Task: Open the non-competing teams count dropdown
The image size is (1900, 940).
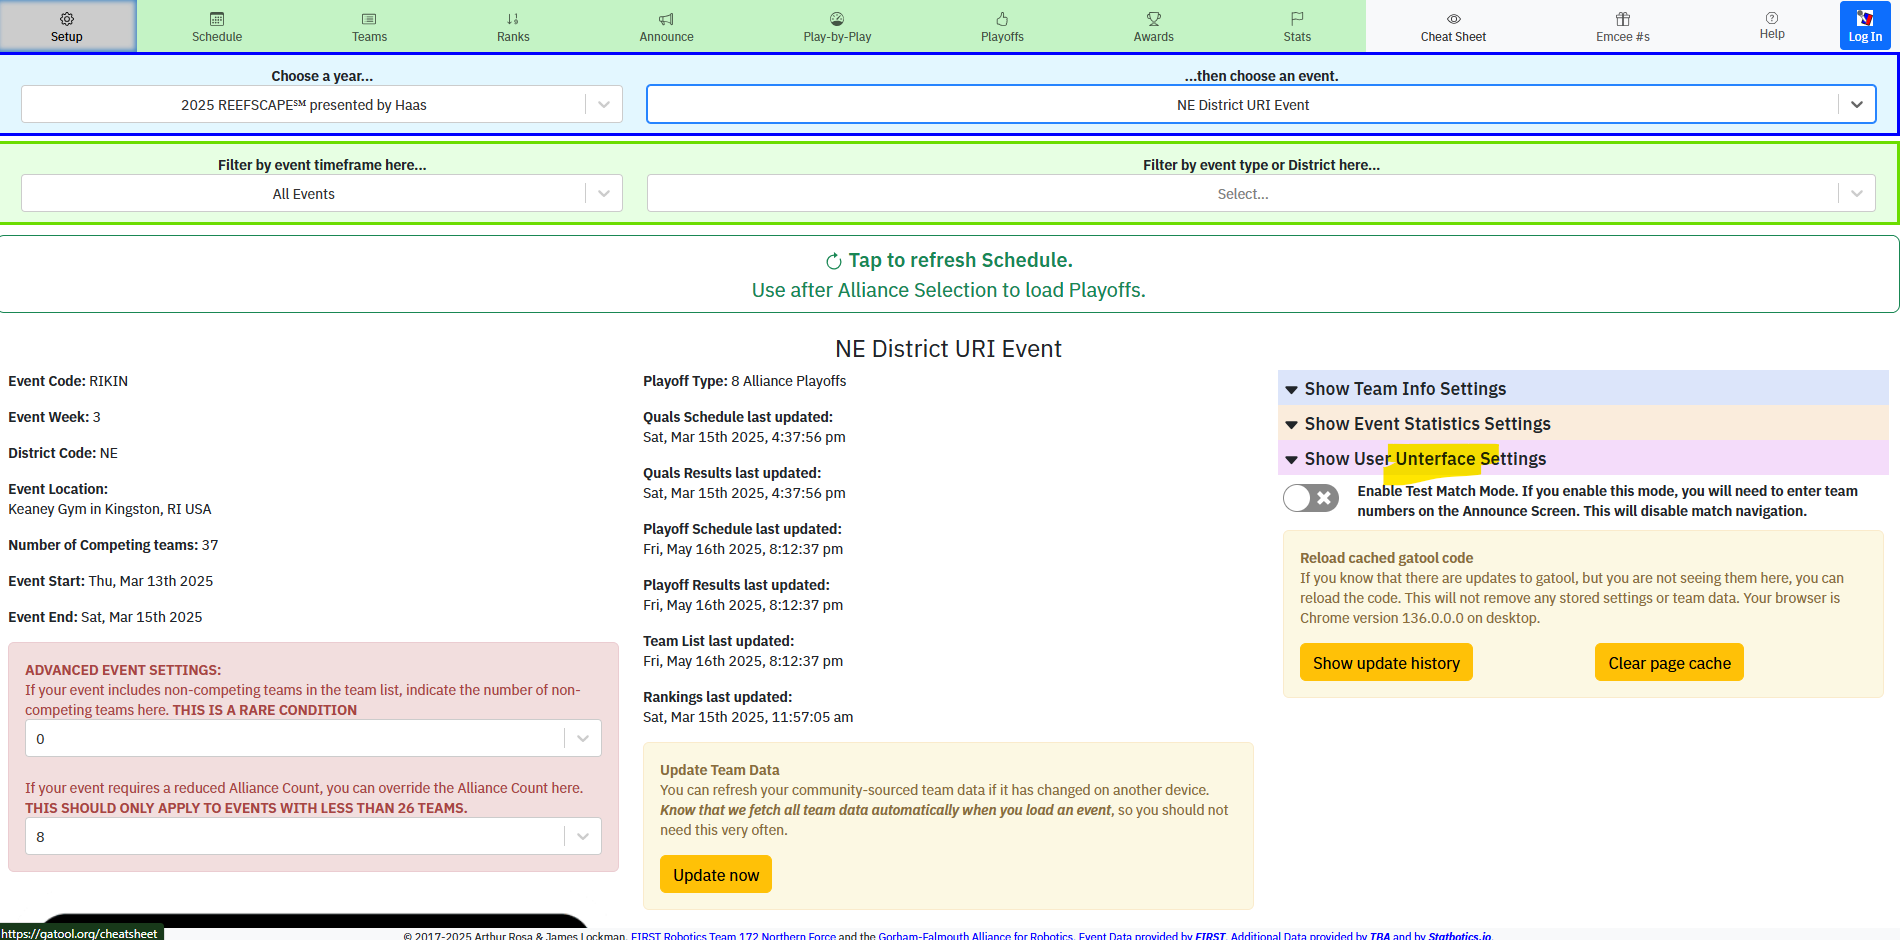Action: [314, 738]
